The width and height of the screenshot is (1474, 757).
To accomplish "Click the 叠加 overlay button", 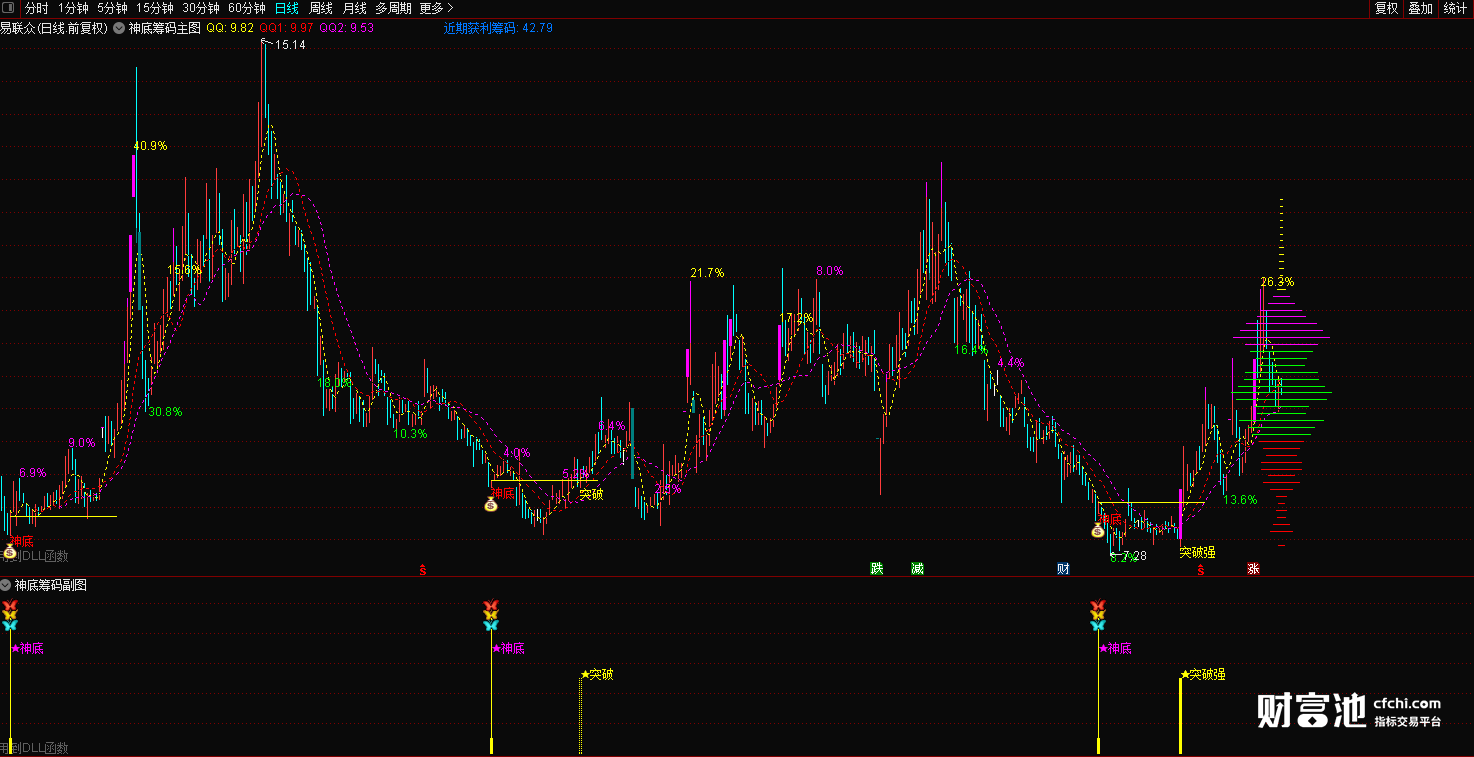I will 1420,8.
